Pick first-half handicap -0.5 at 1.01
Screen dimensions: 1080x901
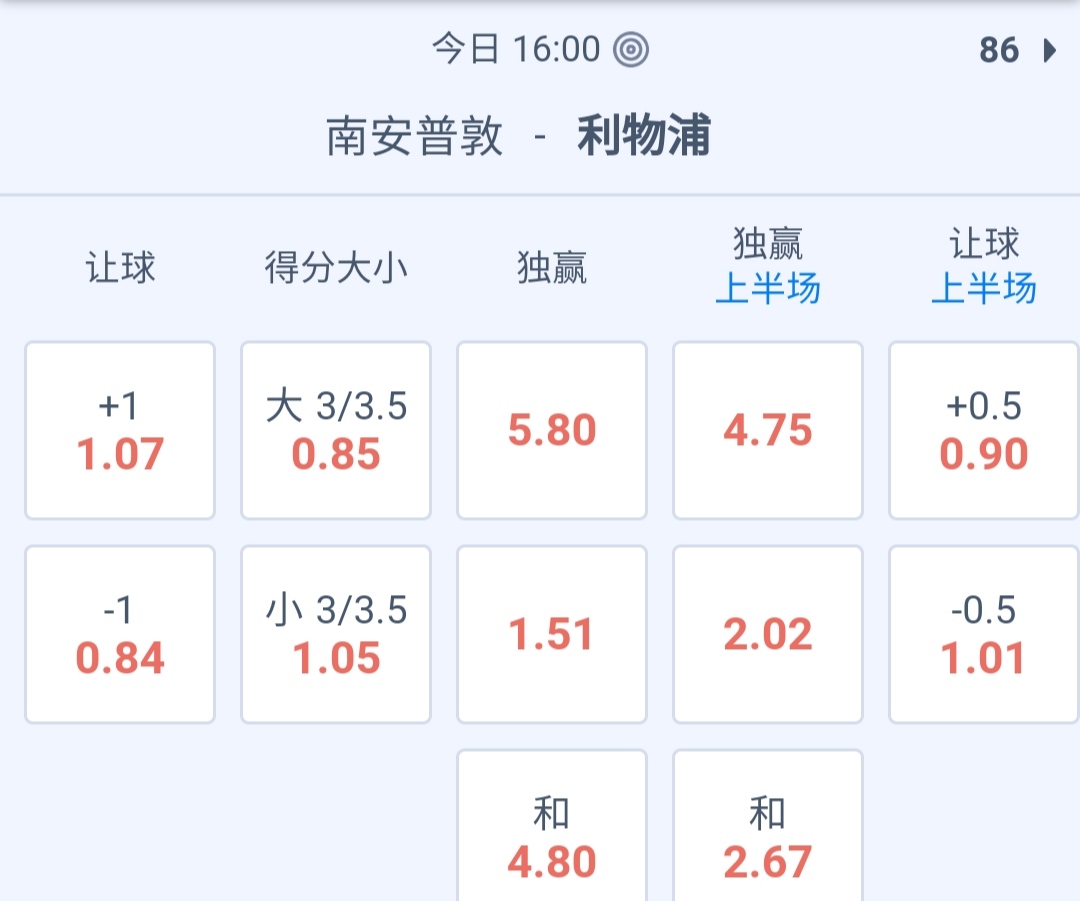coord(984,635)
